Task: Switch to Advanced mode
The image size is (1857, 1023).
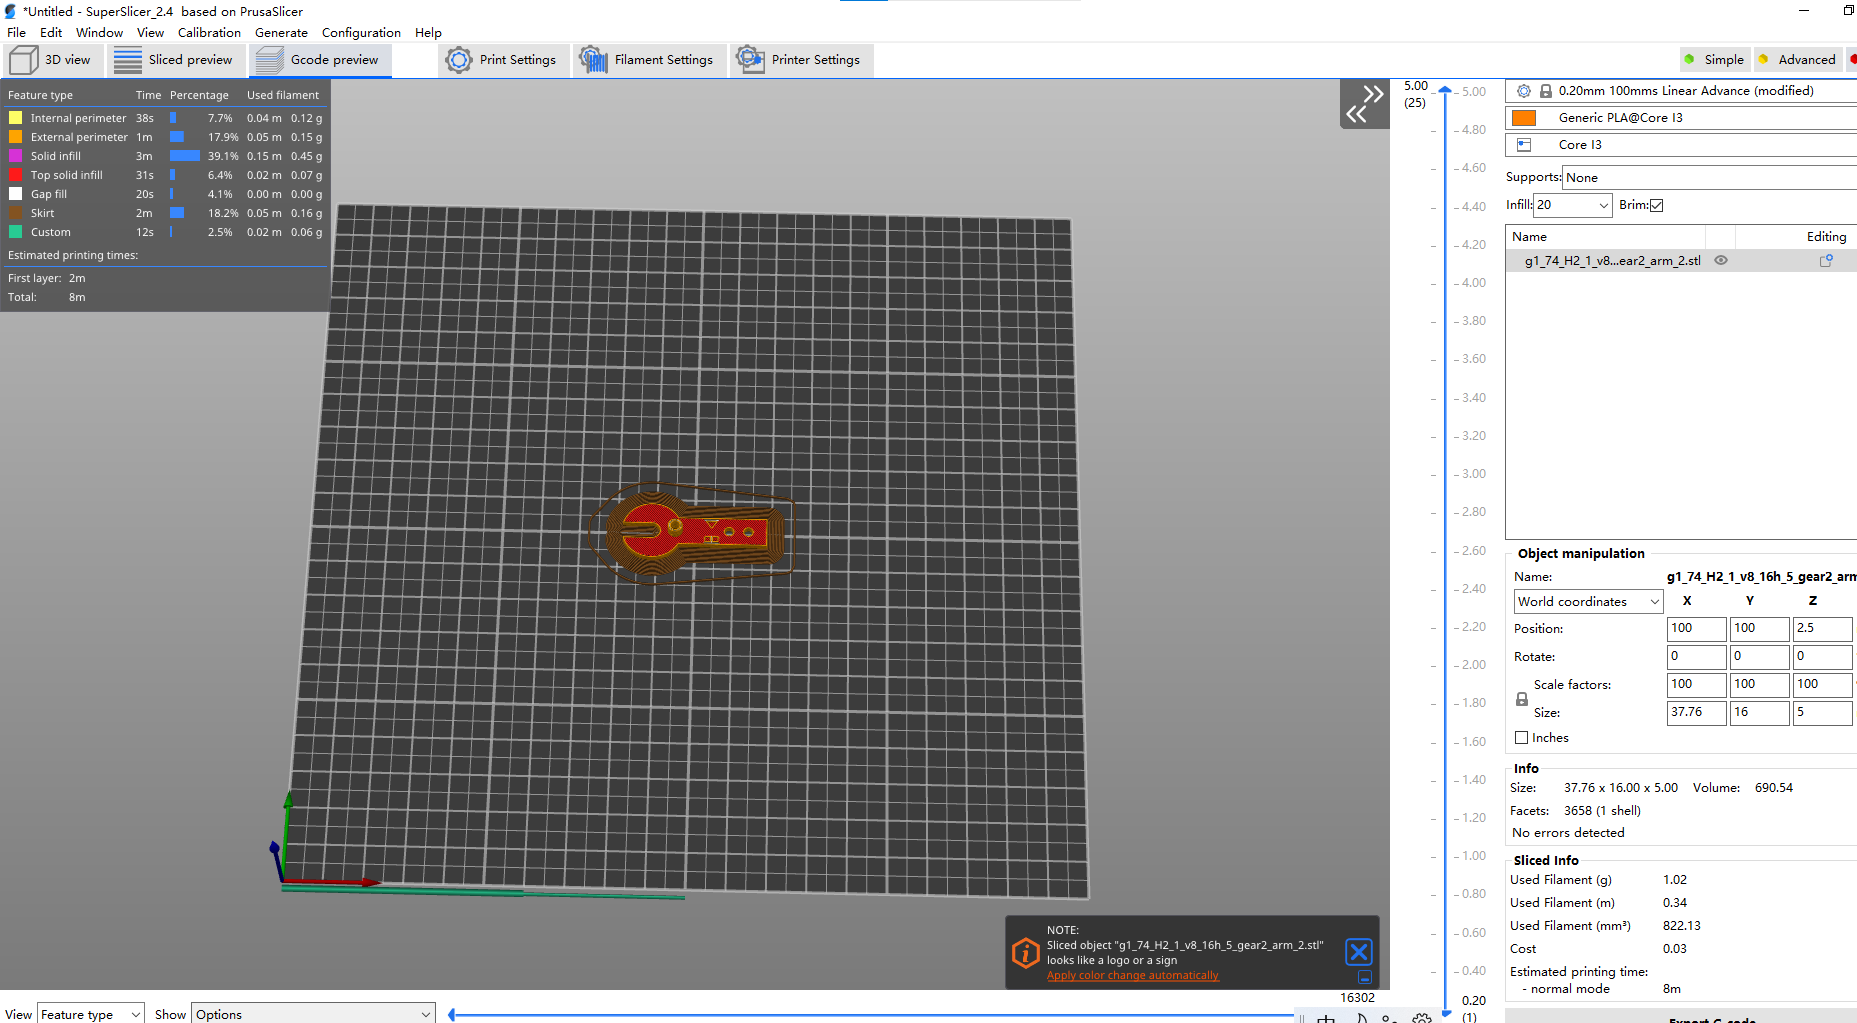Action: point(1798,60)
